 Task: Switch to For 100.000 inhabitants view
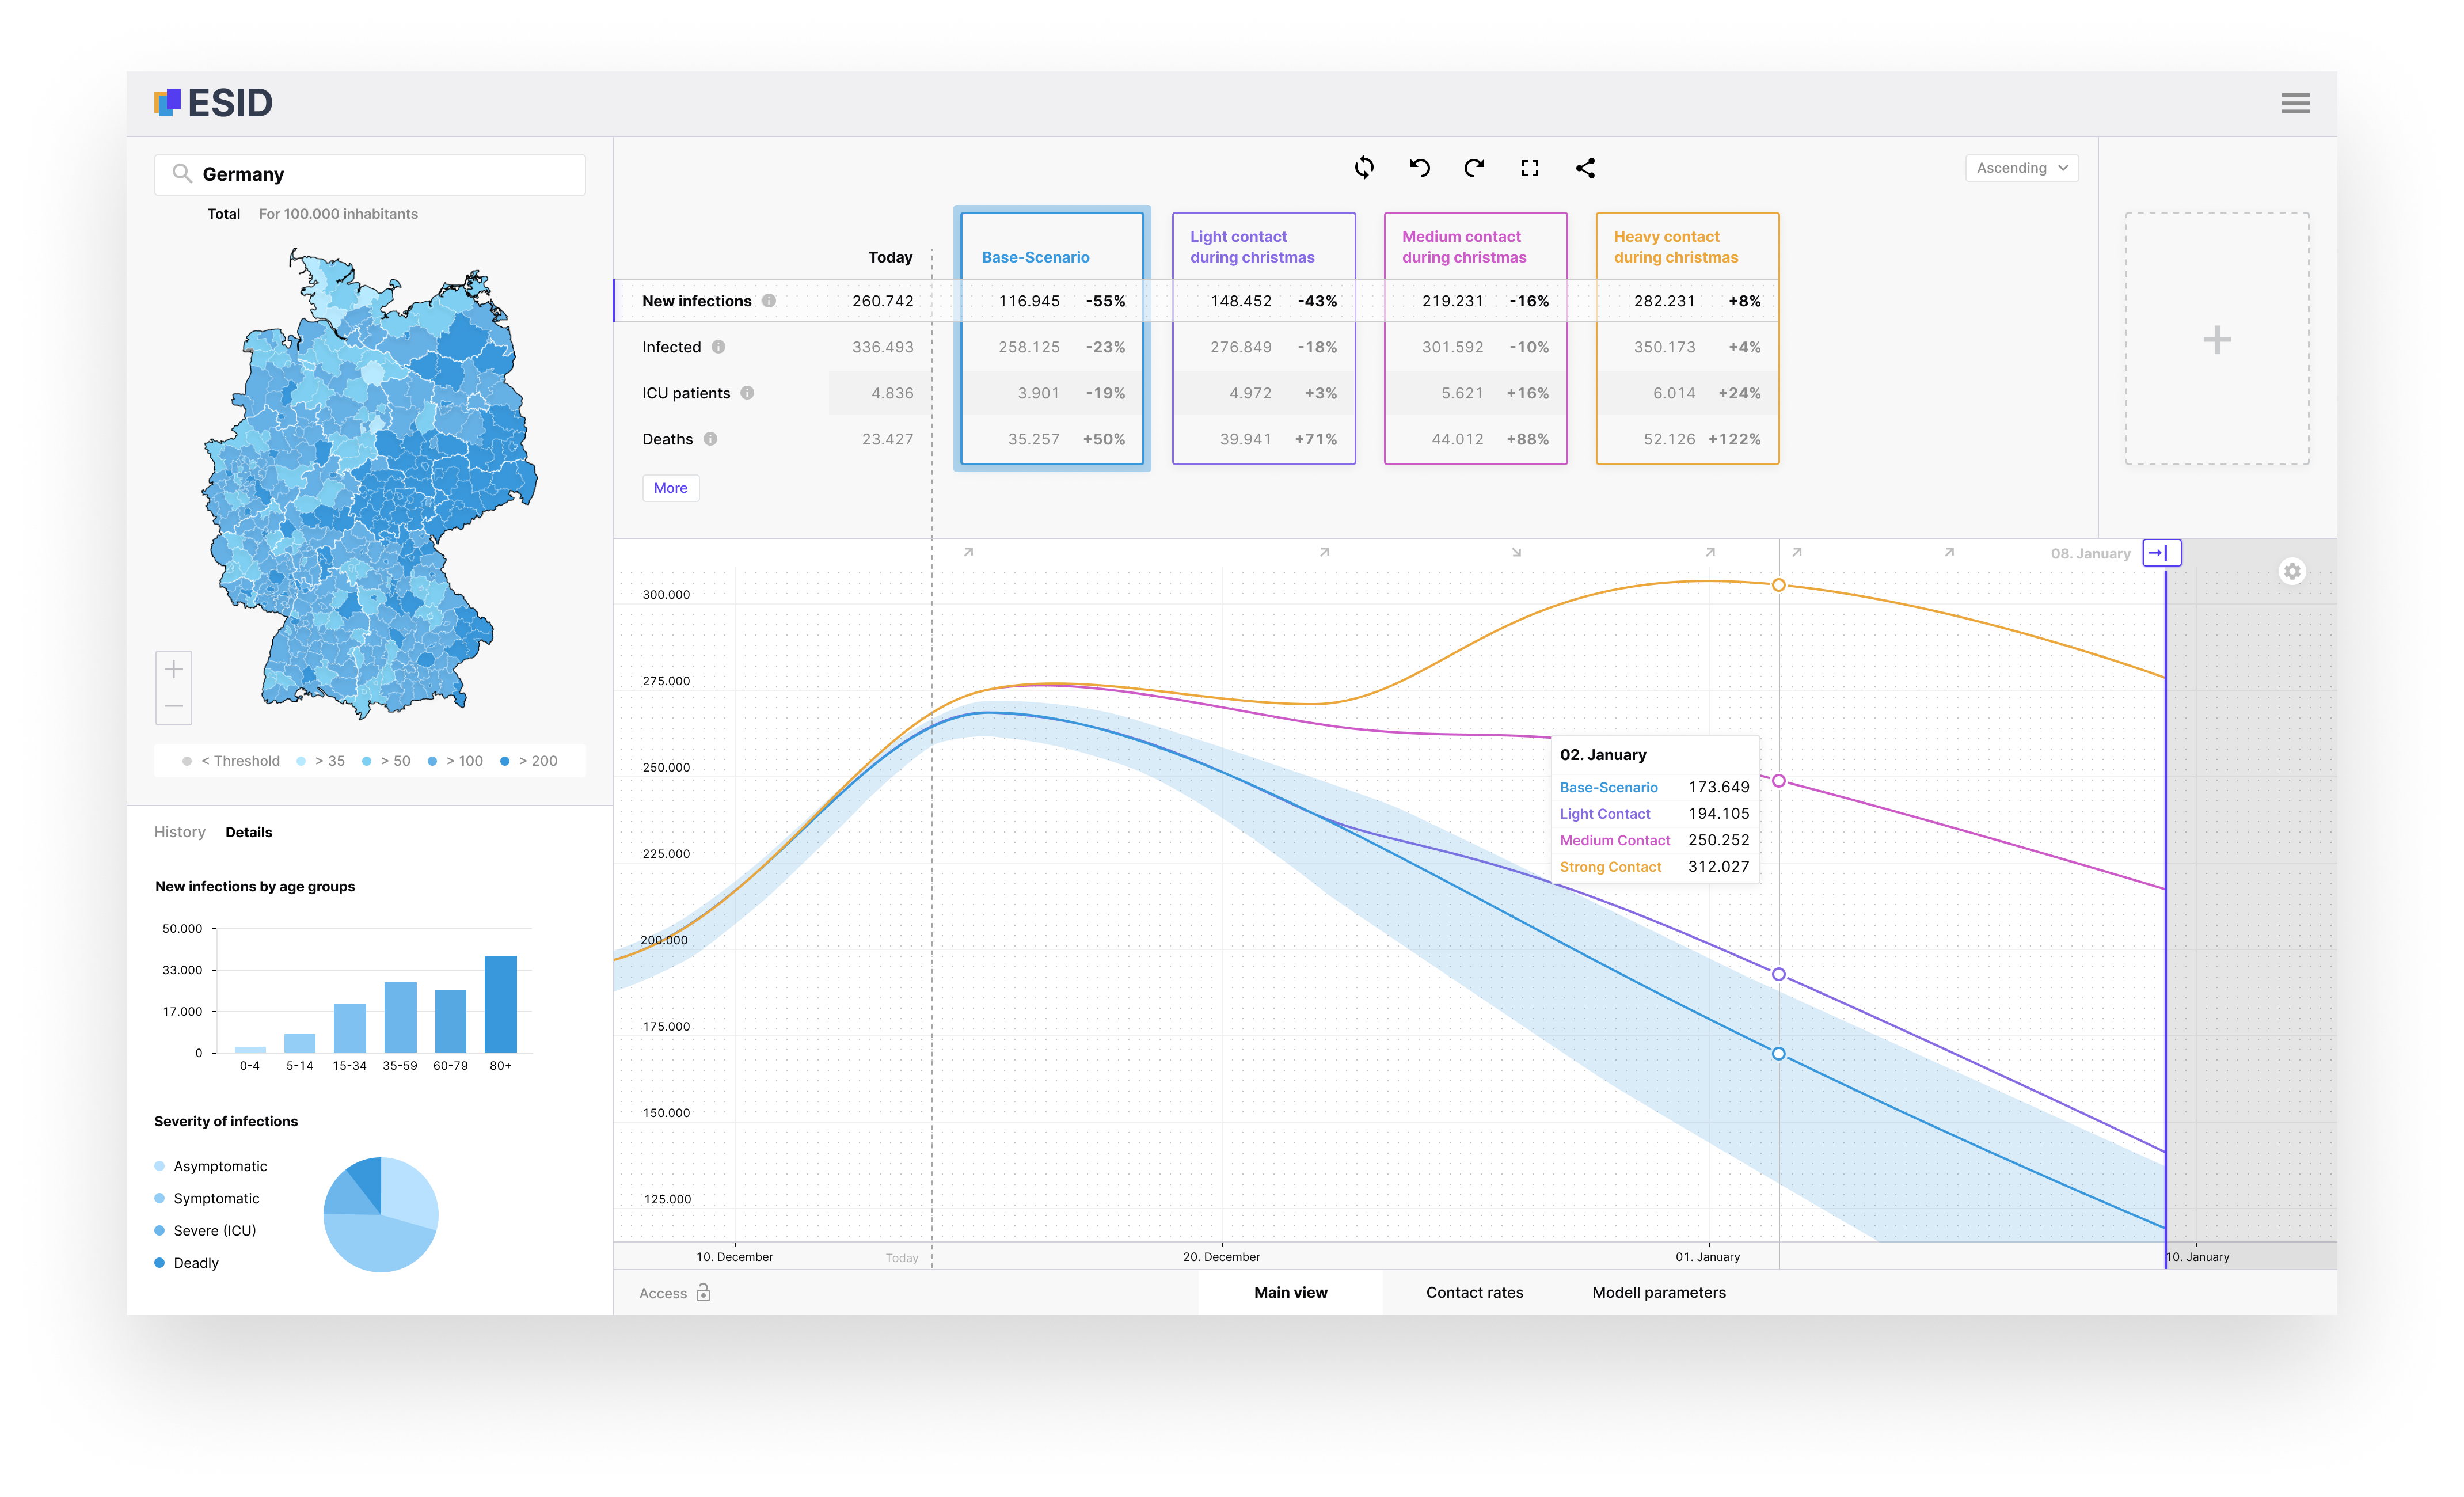click(338, 214)
